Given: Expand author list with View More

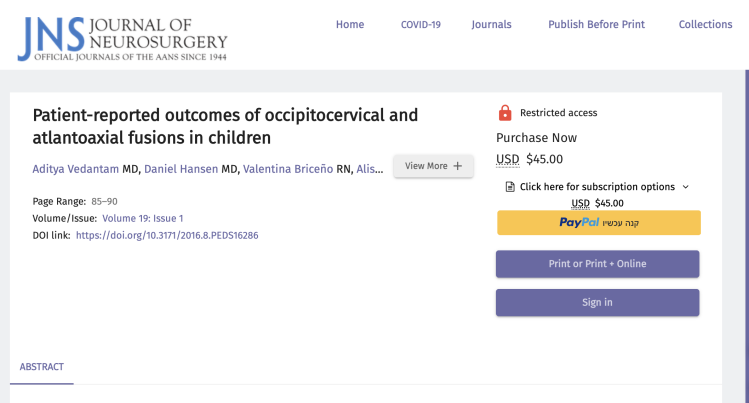Looking at the screenshot, I should click(433, 166).
